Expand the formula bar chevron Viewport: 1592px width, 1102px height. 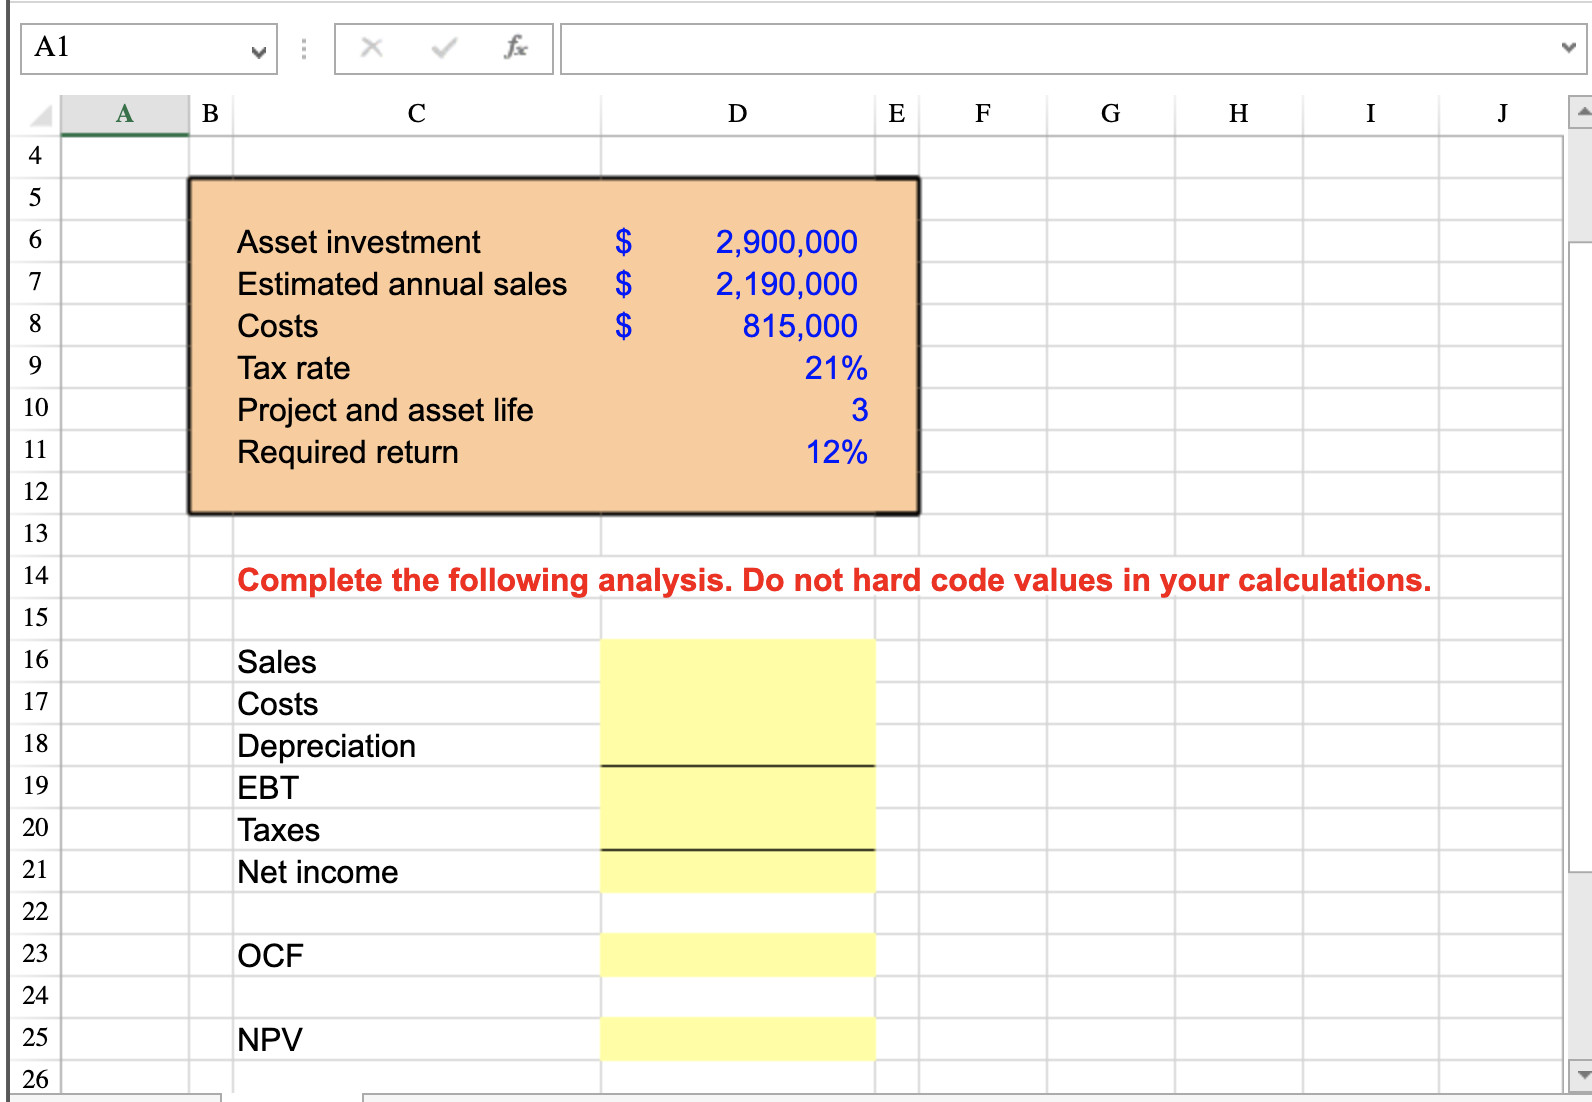(x=1568, y=48)
